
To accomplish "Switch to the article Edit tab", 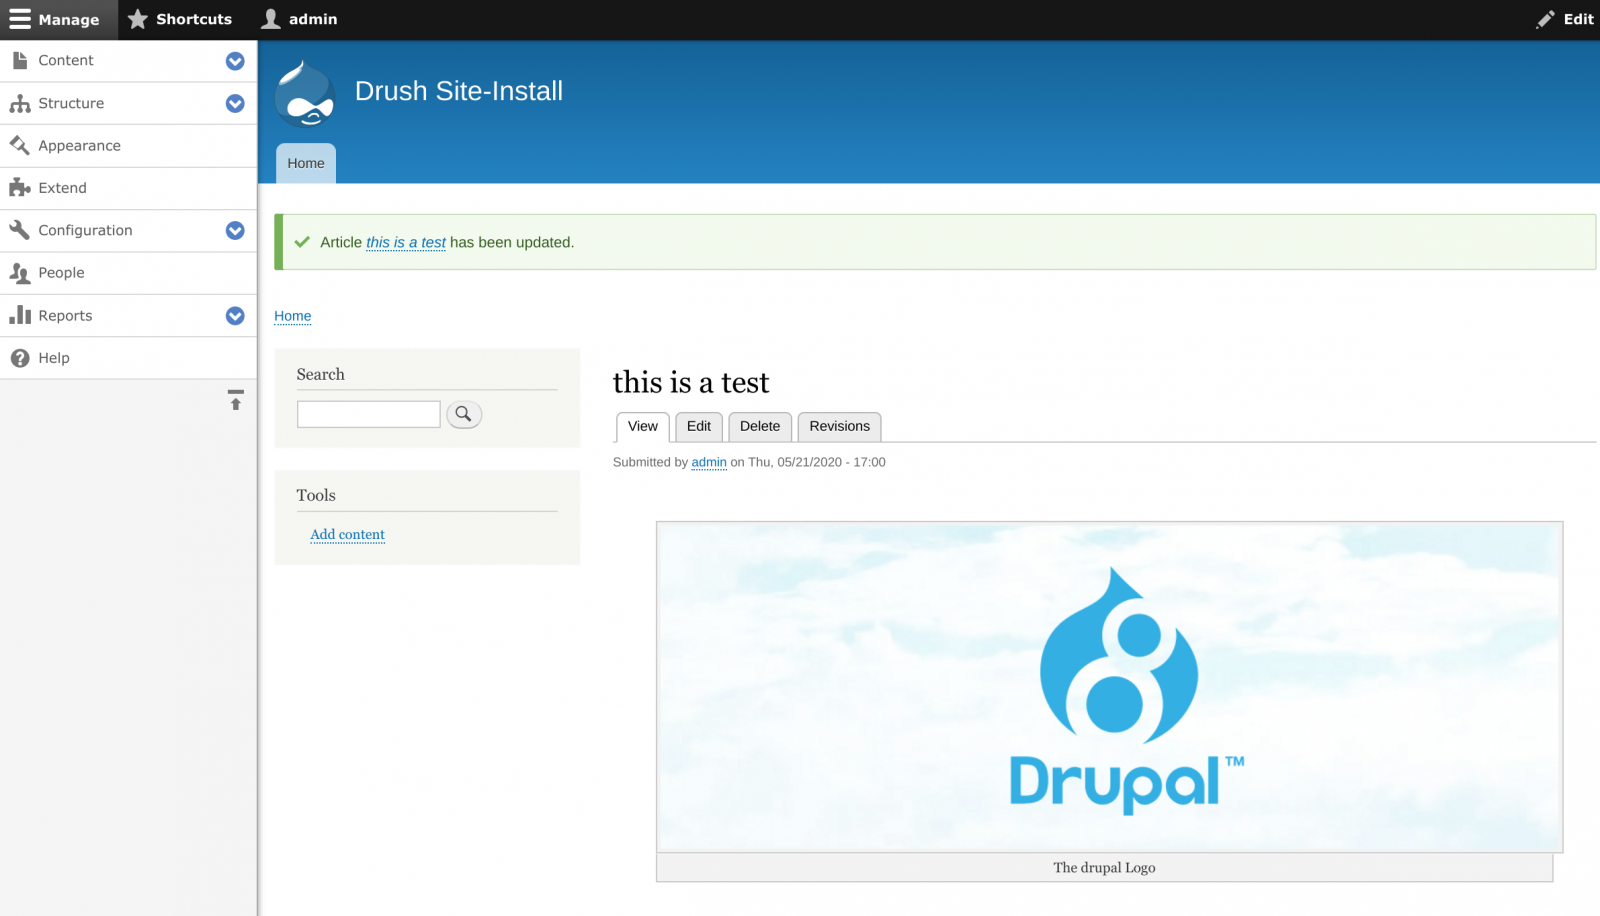I will [699, 426].
